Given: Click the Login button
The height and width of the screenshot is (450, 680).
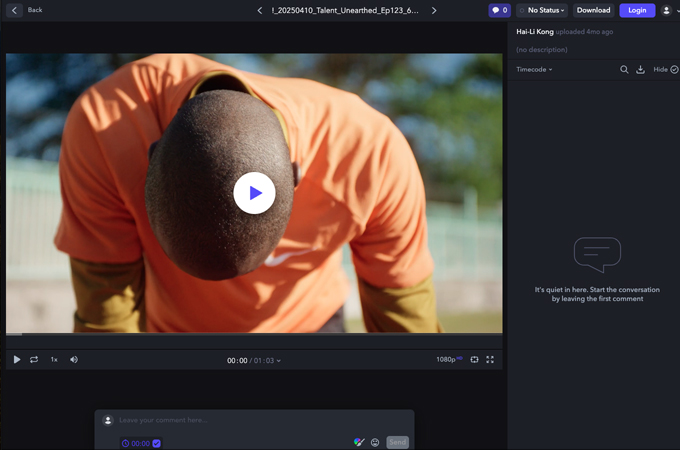Looking at the screenshot, I should coord(637,10).
